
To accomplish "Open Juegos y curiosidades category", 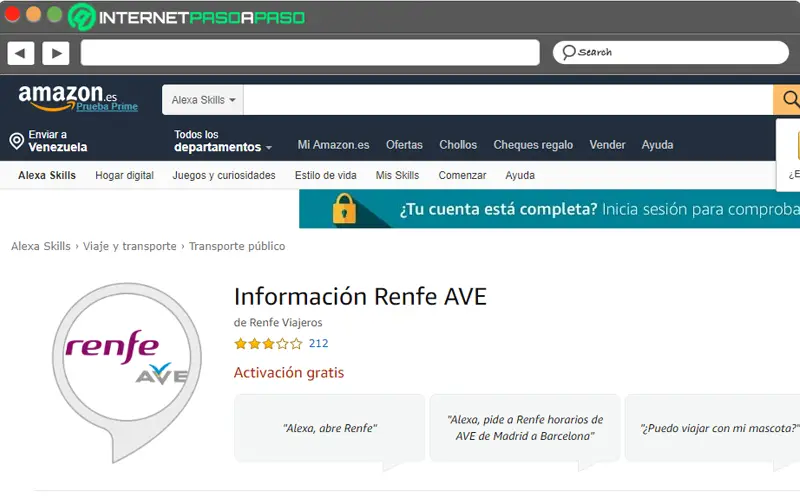I will coord(224,176).
